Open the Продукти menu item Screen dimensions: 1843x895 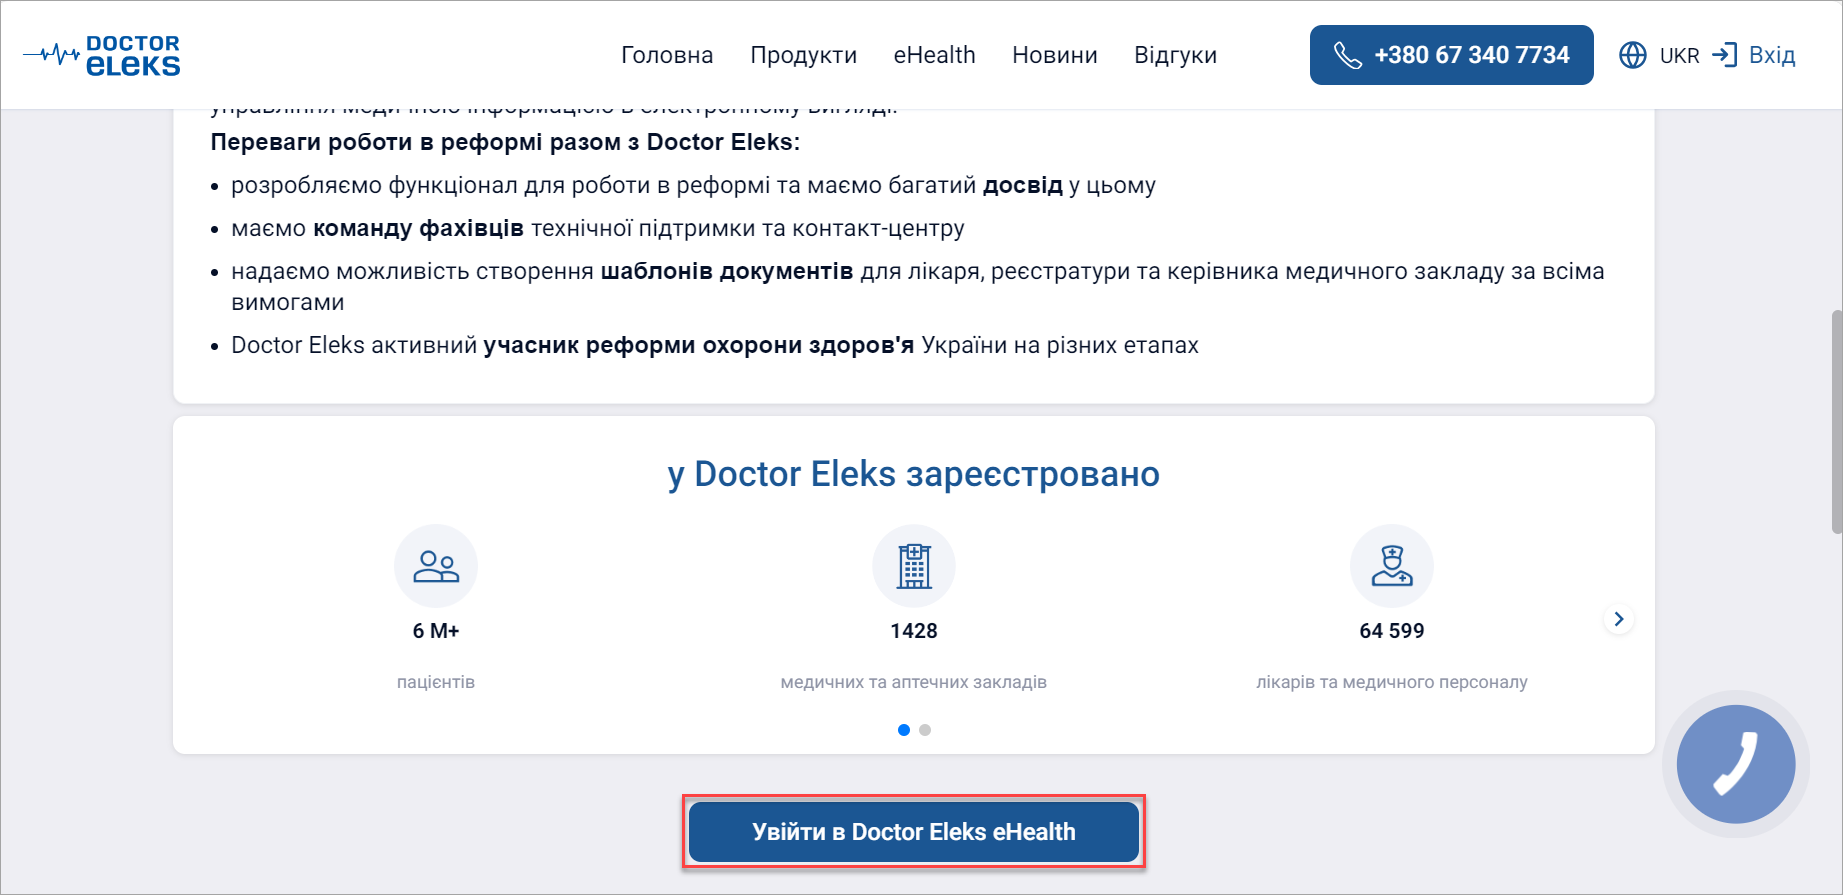tap(803, 55)
